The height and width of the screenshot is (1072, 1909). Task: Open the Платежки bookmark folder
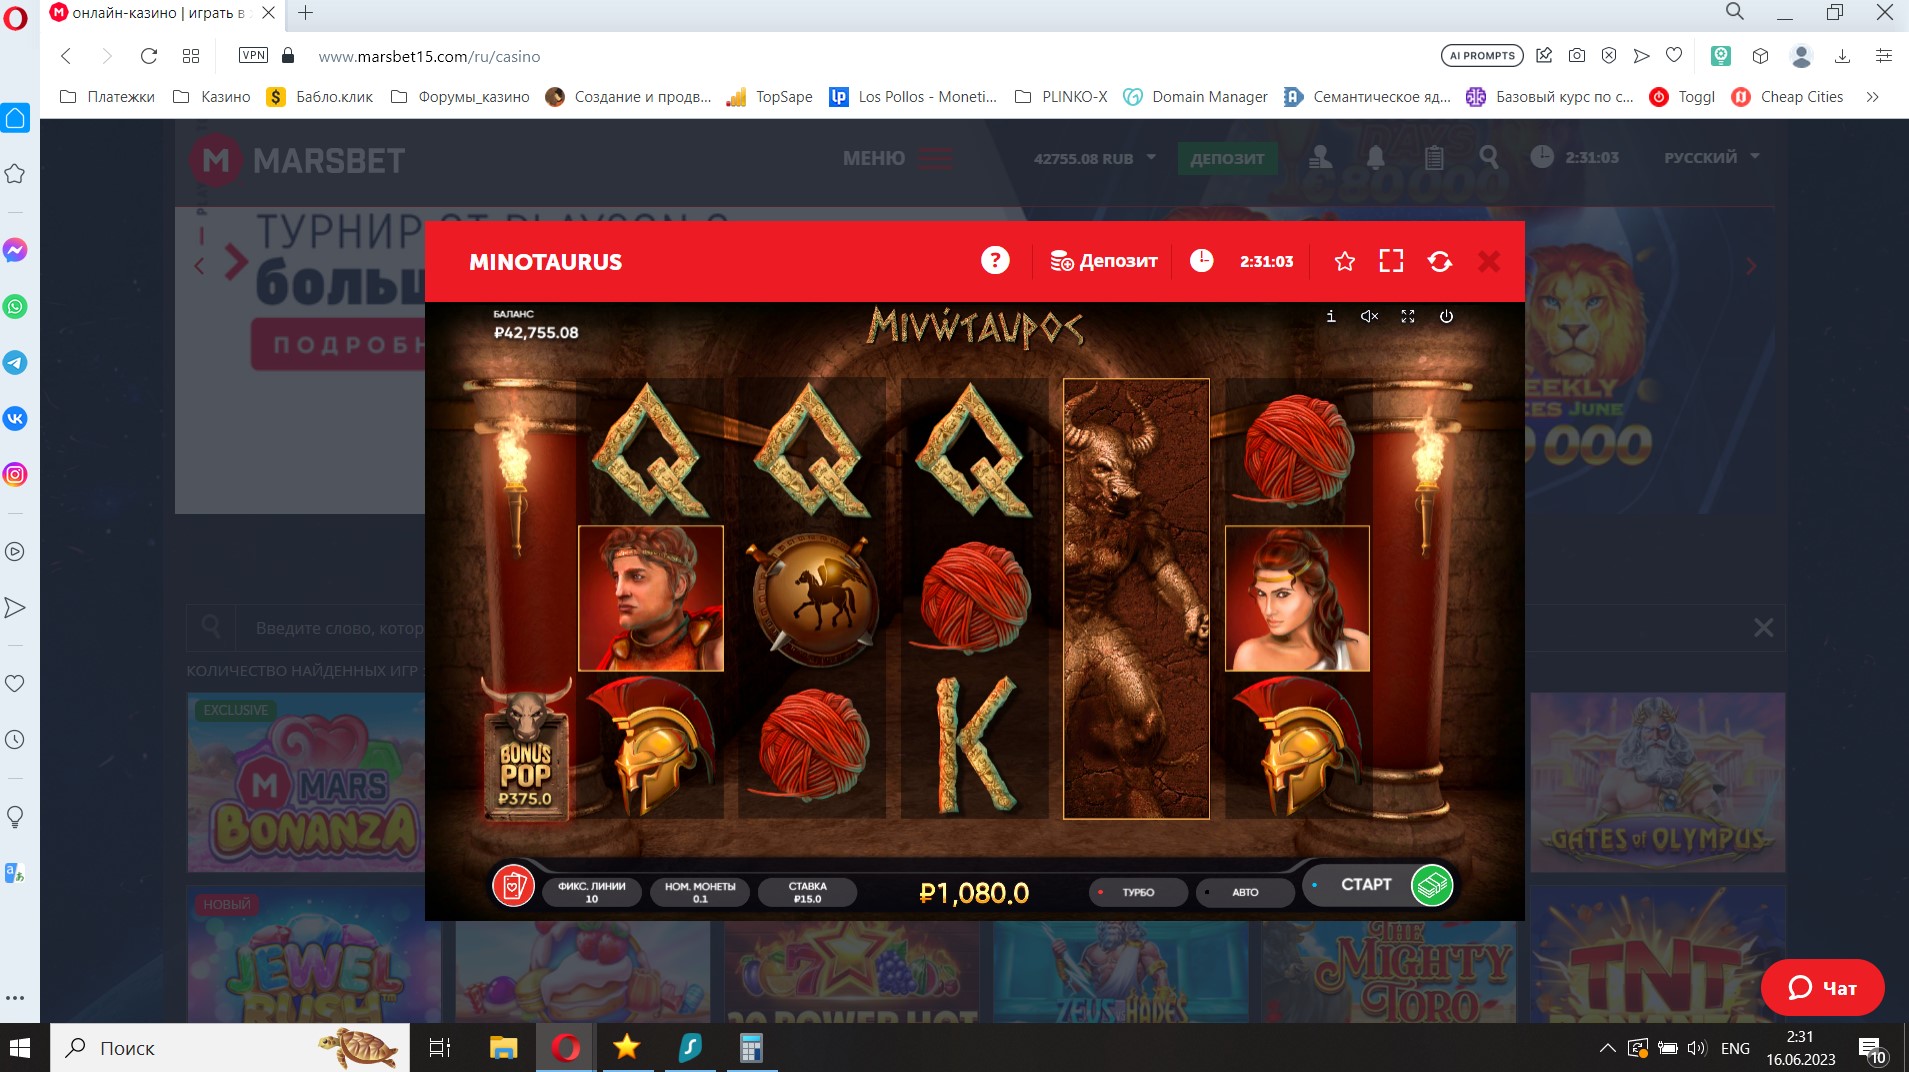108,97
